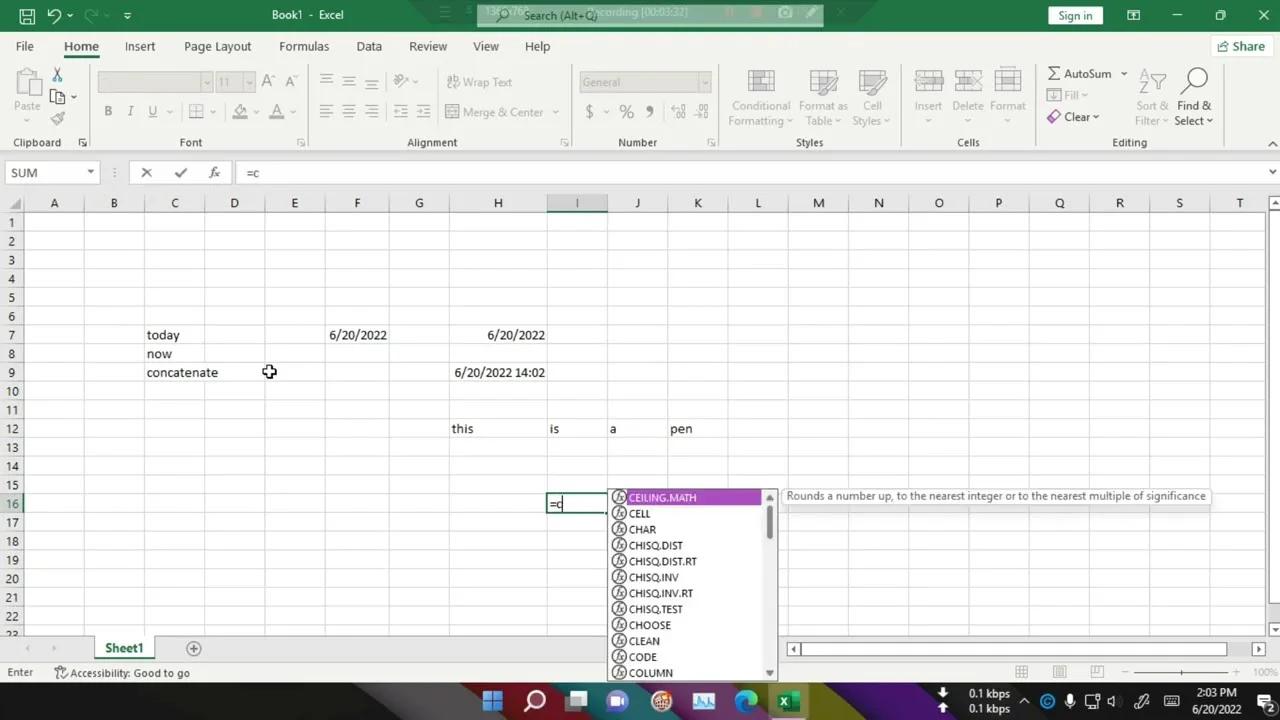This screenshot has width=1280, height=720.
Task: Expand the formula bar chevron
Action: (x=1272, y=172)
